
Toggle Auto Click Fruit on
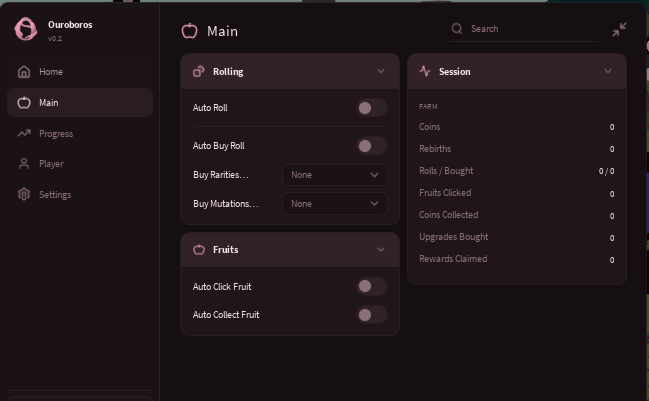pyautogui.click(x=372, y=286)
